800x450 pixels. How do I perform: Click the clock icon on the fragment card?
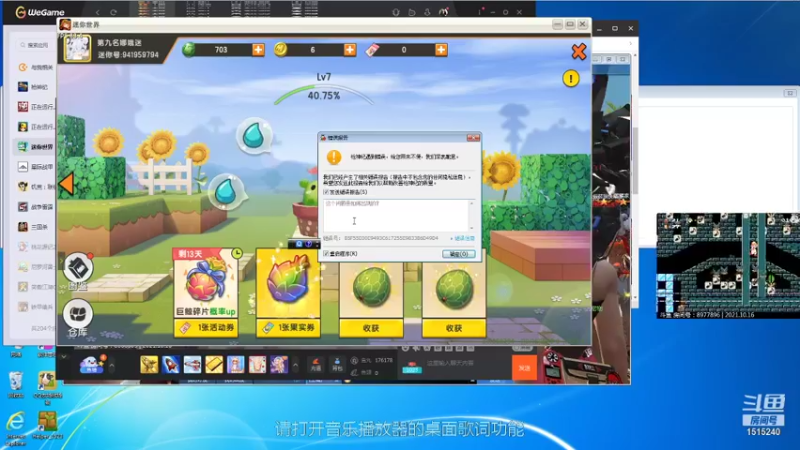[237, 253]
